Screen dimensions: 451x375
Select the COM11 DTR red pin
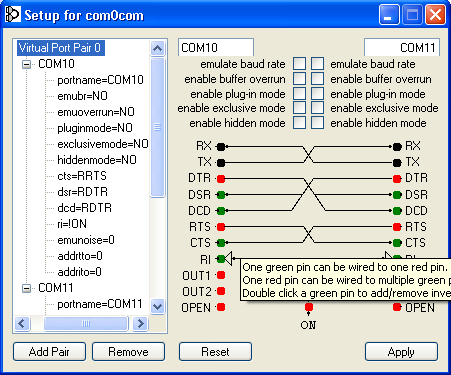[x=397, y=179]
